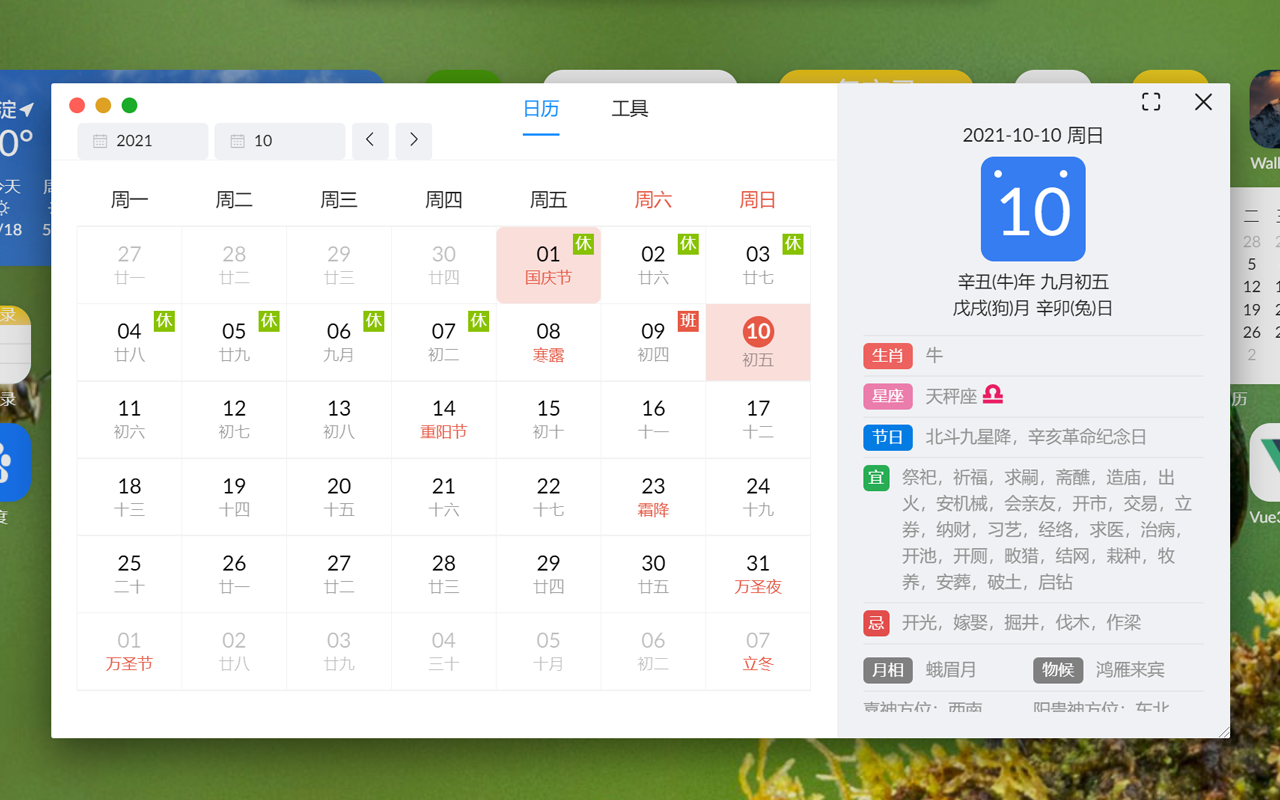Click the 月相 蛾眉月 tag
The image size is (1280, 800).
point(887,669)
